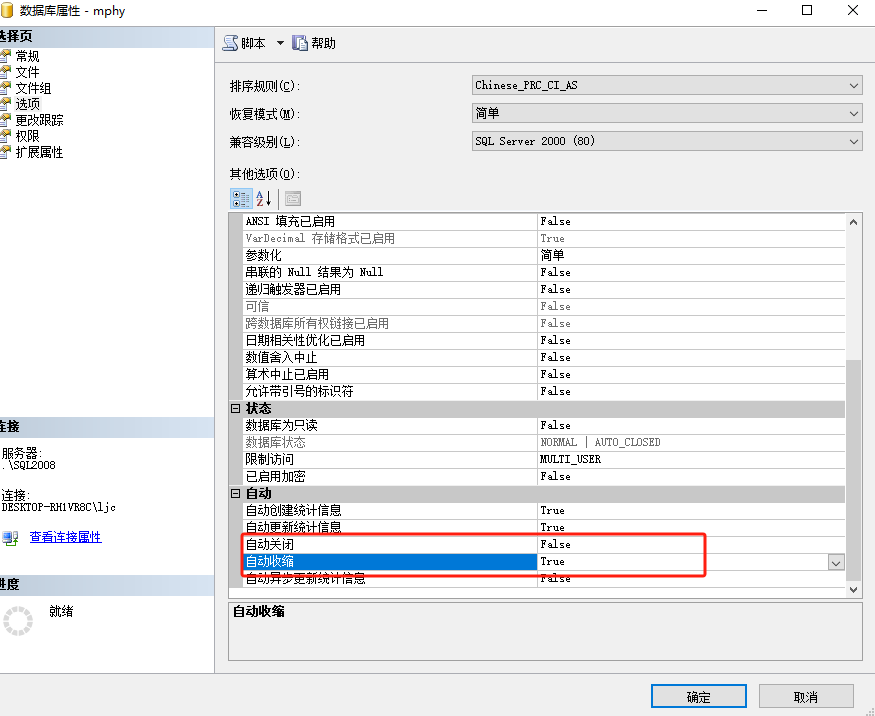Sort properties alphabetically with A-Z icon
Screen dimensions: 875x716
click(262, 198)
